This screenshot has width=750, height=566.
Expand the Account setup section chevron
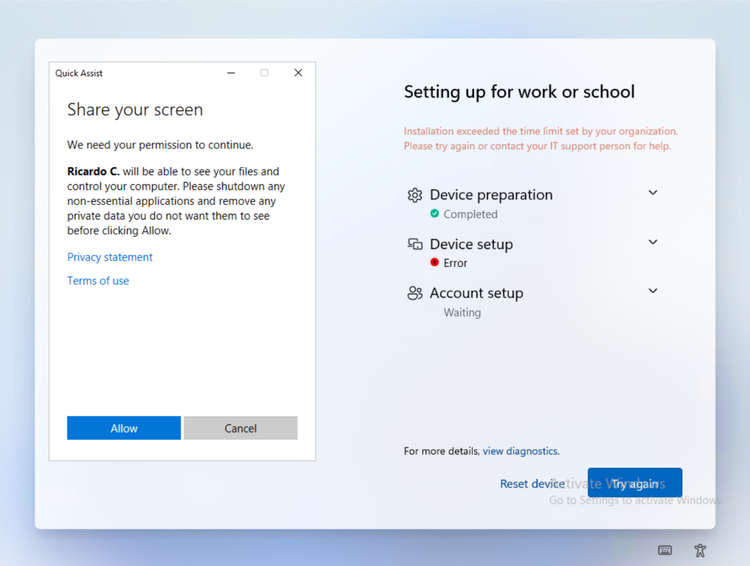[653, 290]
